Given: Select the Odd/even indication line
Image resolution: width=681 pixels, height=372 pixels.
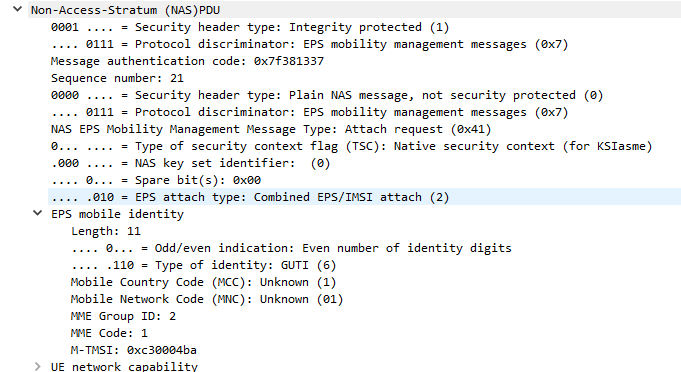Looking at the screenshot, I should 291,248.
